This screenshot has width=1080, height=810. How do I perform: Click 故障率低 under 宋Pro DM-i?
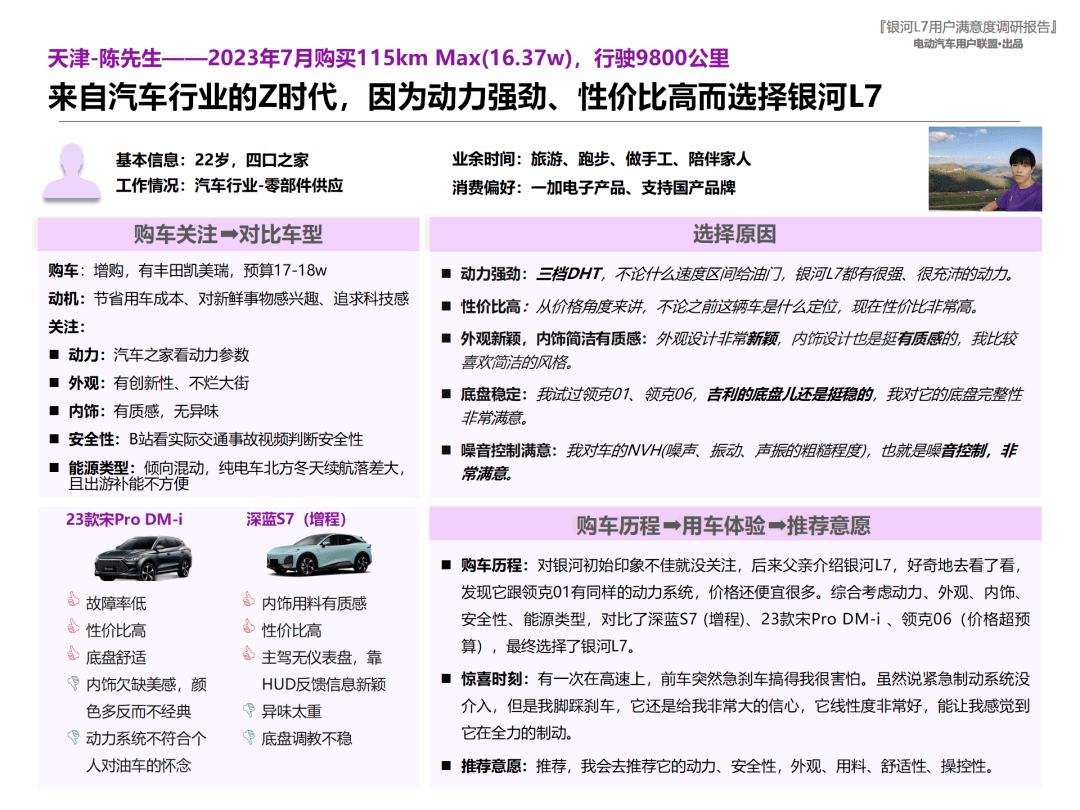point(116,603)
